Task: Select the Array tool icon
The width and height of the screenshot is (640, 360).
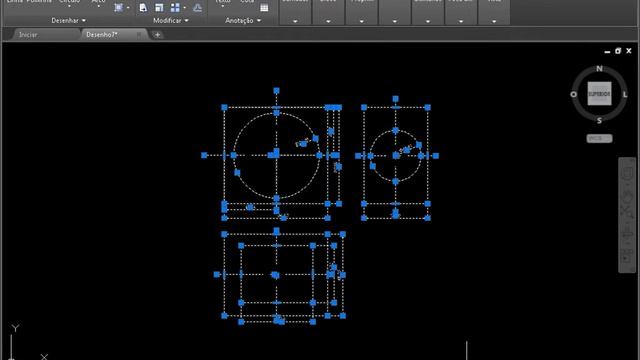Action: (x=175, y=7)
